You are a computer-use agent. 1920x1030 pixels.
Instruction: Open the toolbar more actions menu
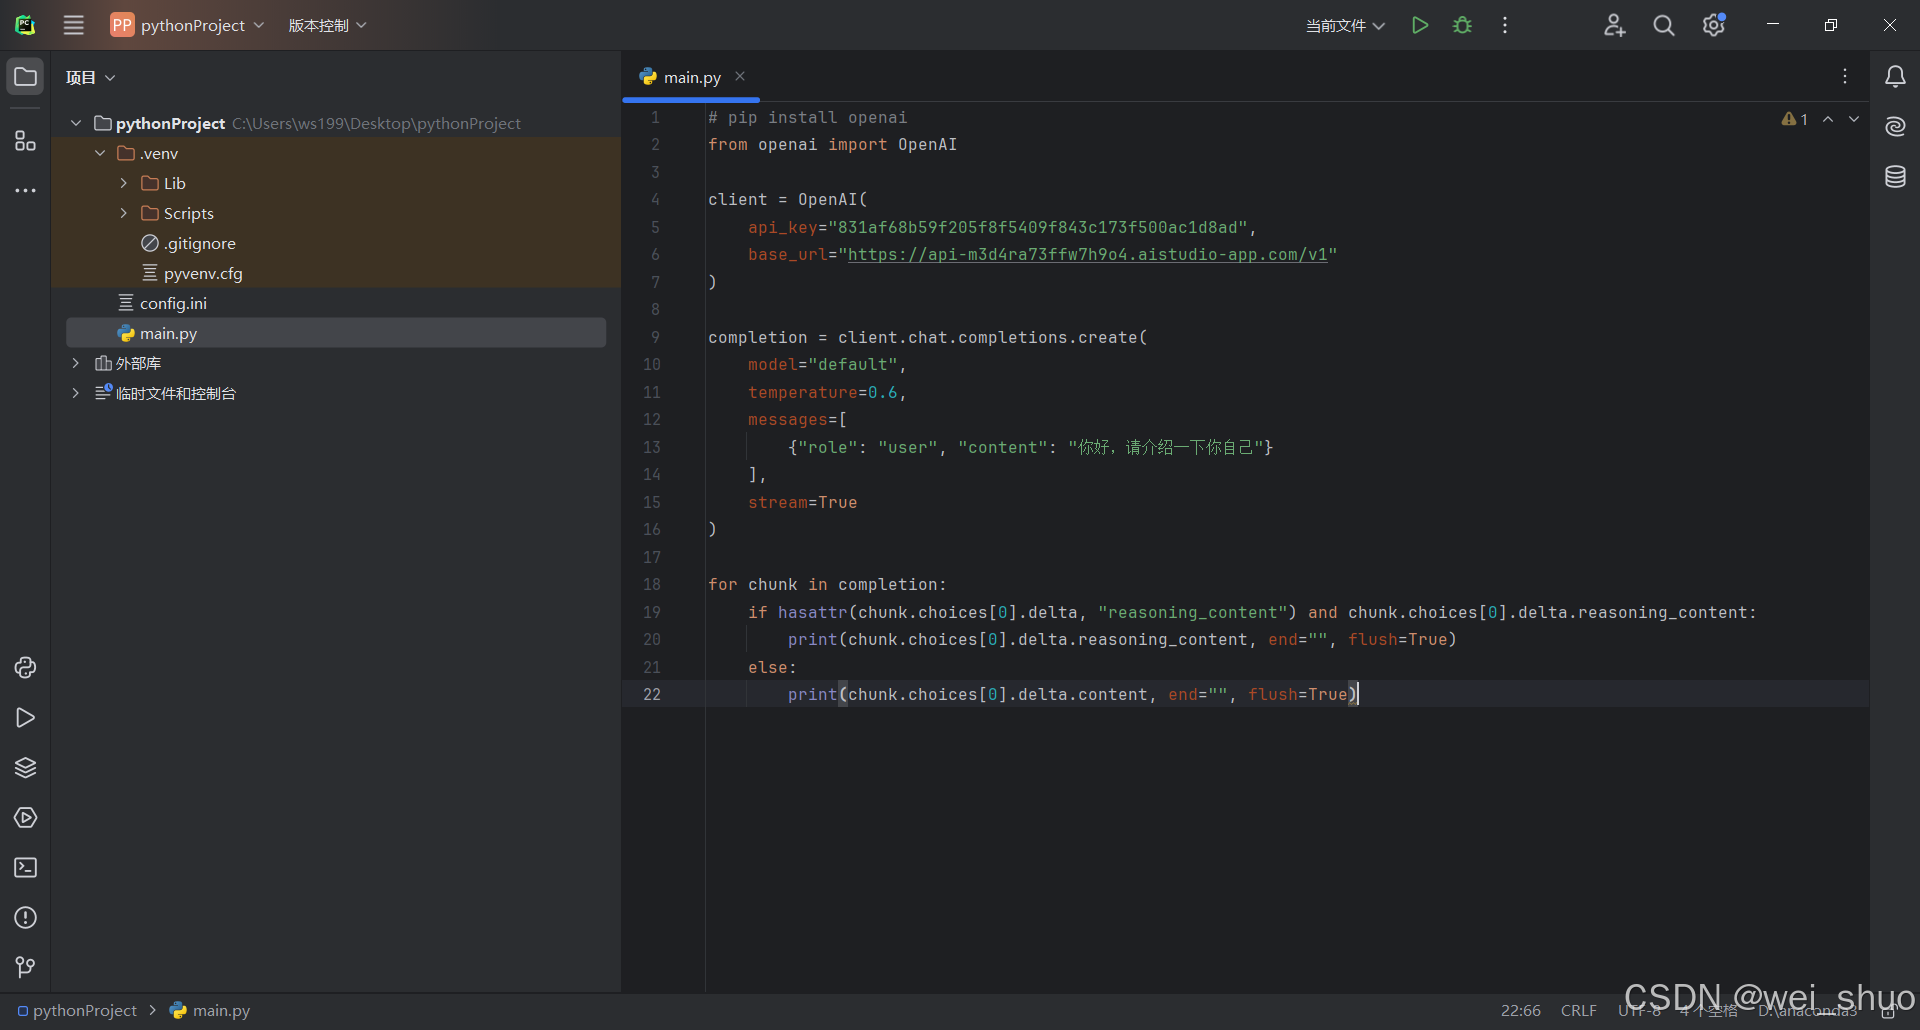coord(1505,25)
